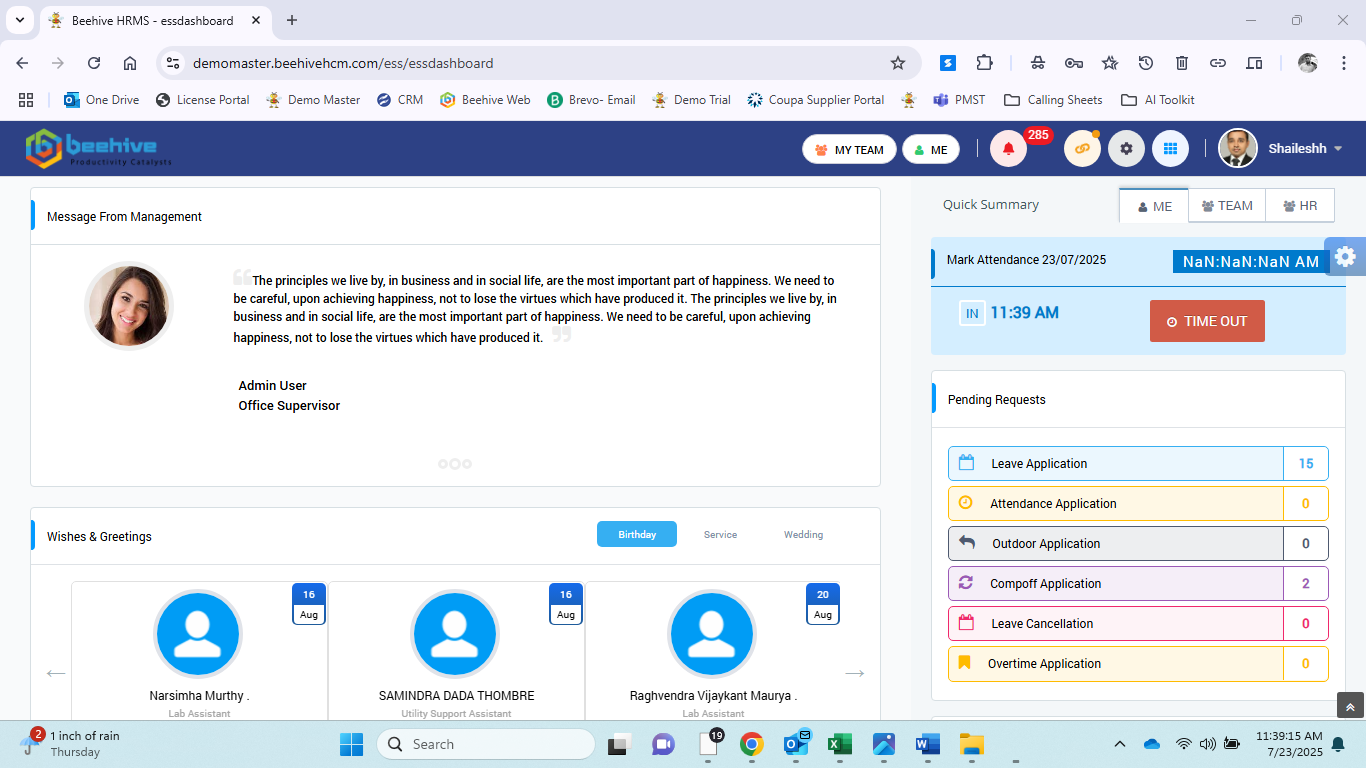Advance the birthday carousel with the right arrow
This screenshot has width=1366, height=768.
click(855, 673)
